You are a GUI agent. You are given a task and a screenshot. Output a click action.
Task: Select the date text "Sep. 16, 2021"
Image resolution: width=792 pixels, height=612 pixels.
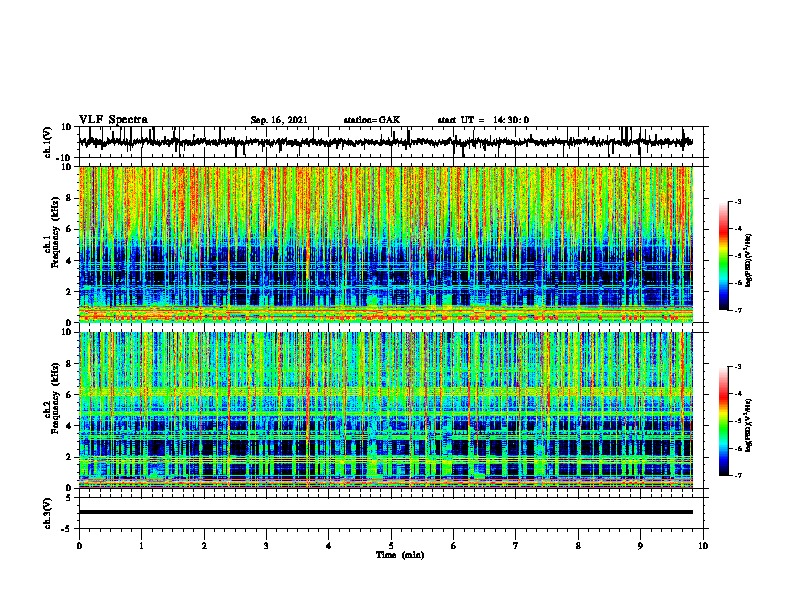(x=279, y=120)
